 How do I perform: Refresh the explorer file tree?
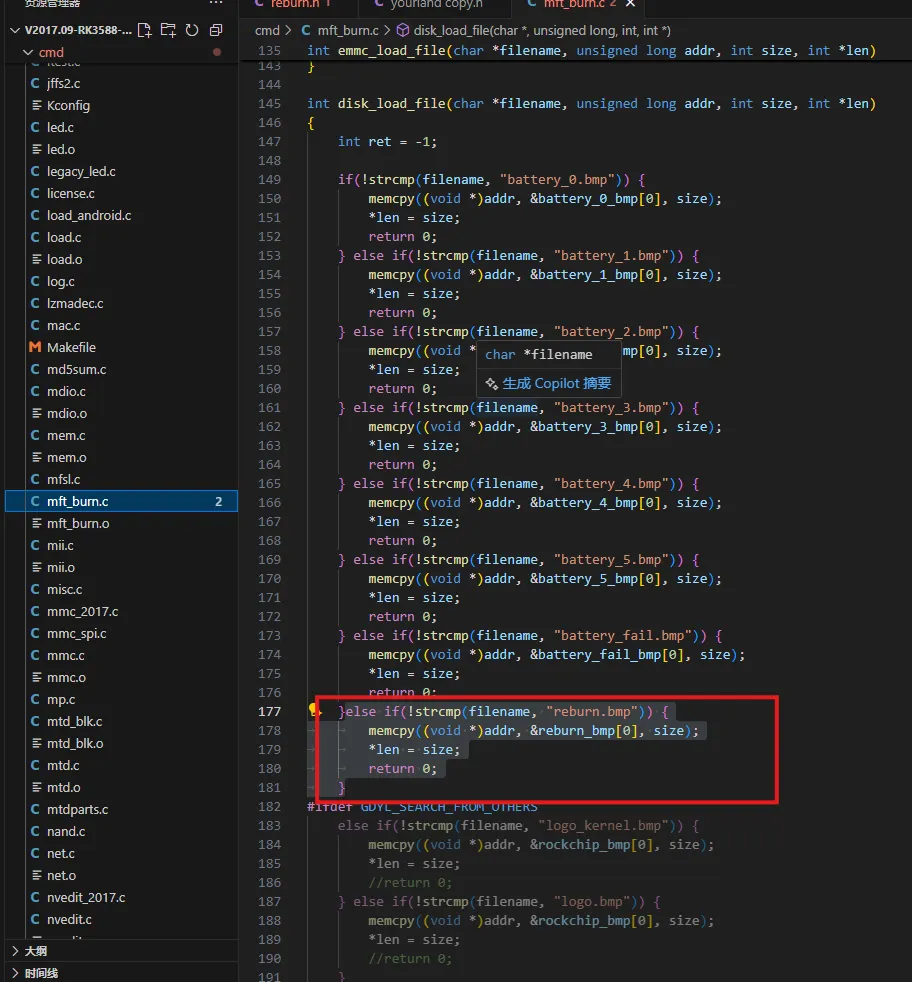pyautogui.click(x=192, y=30)
